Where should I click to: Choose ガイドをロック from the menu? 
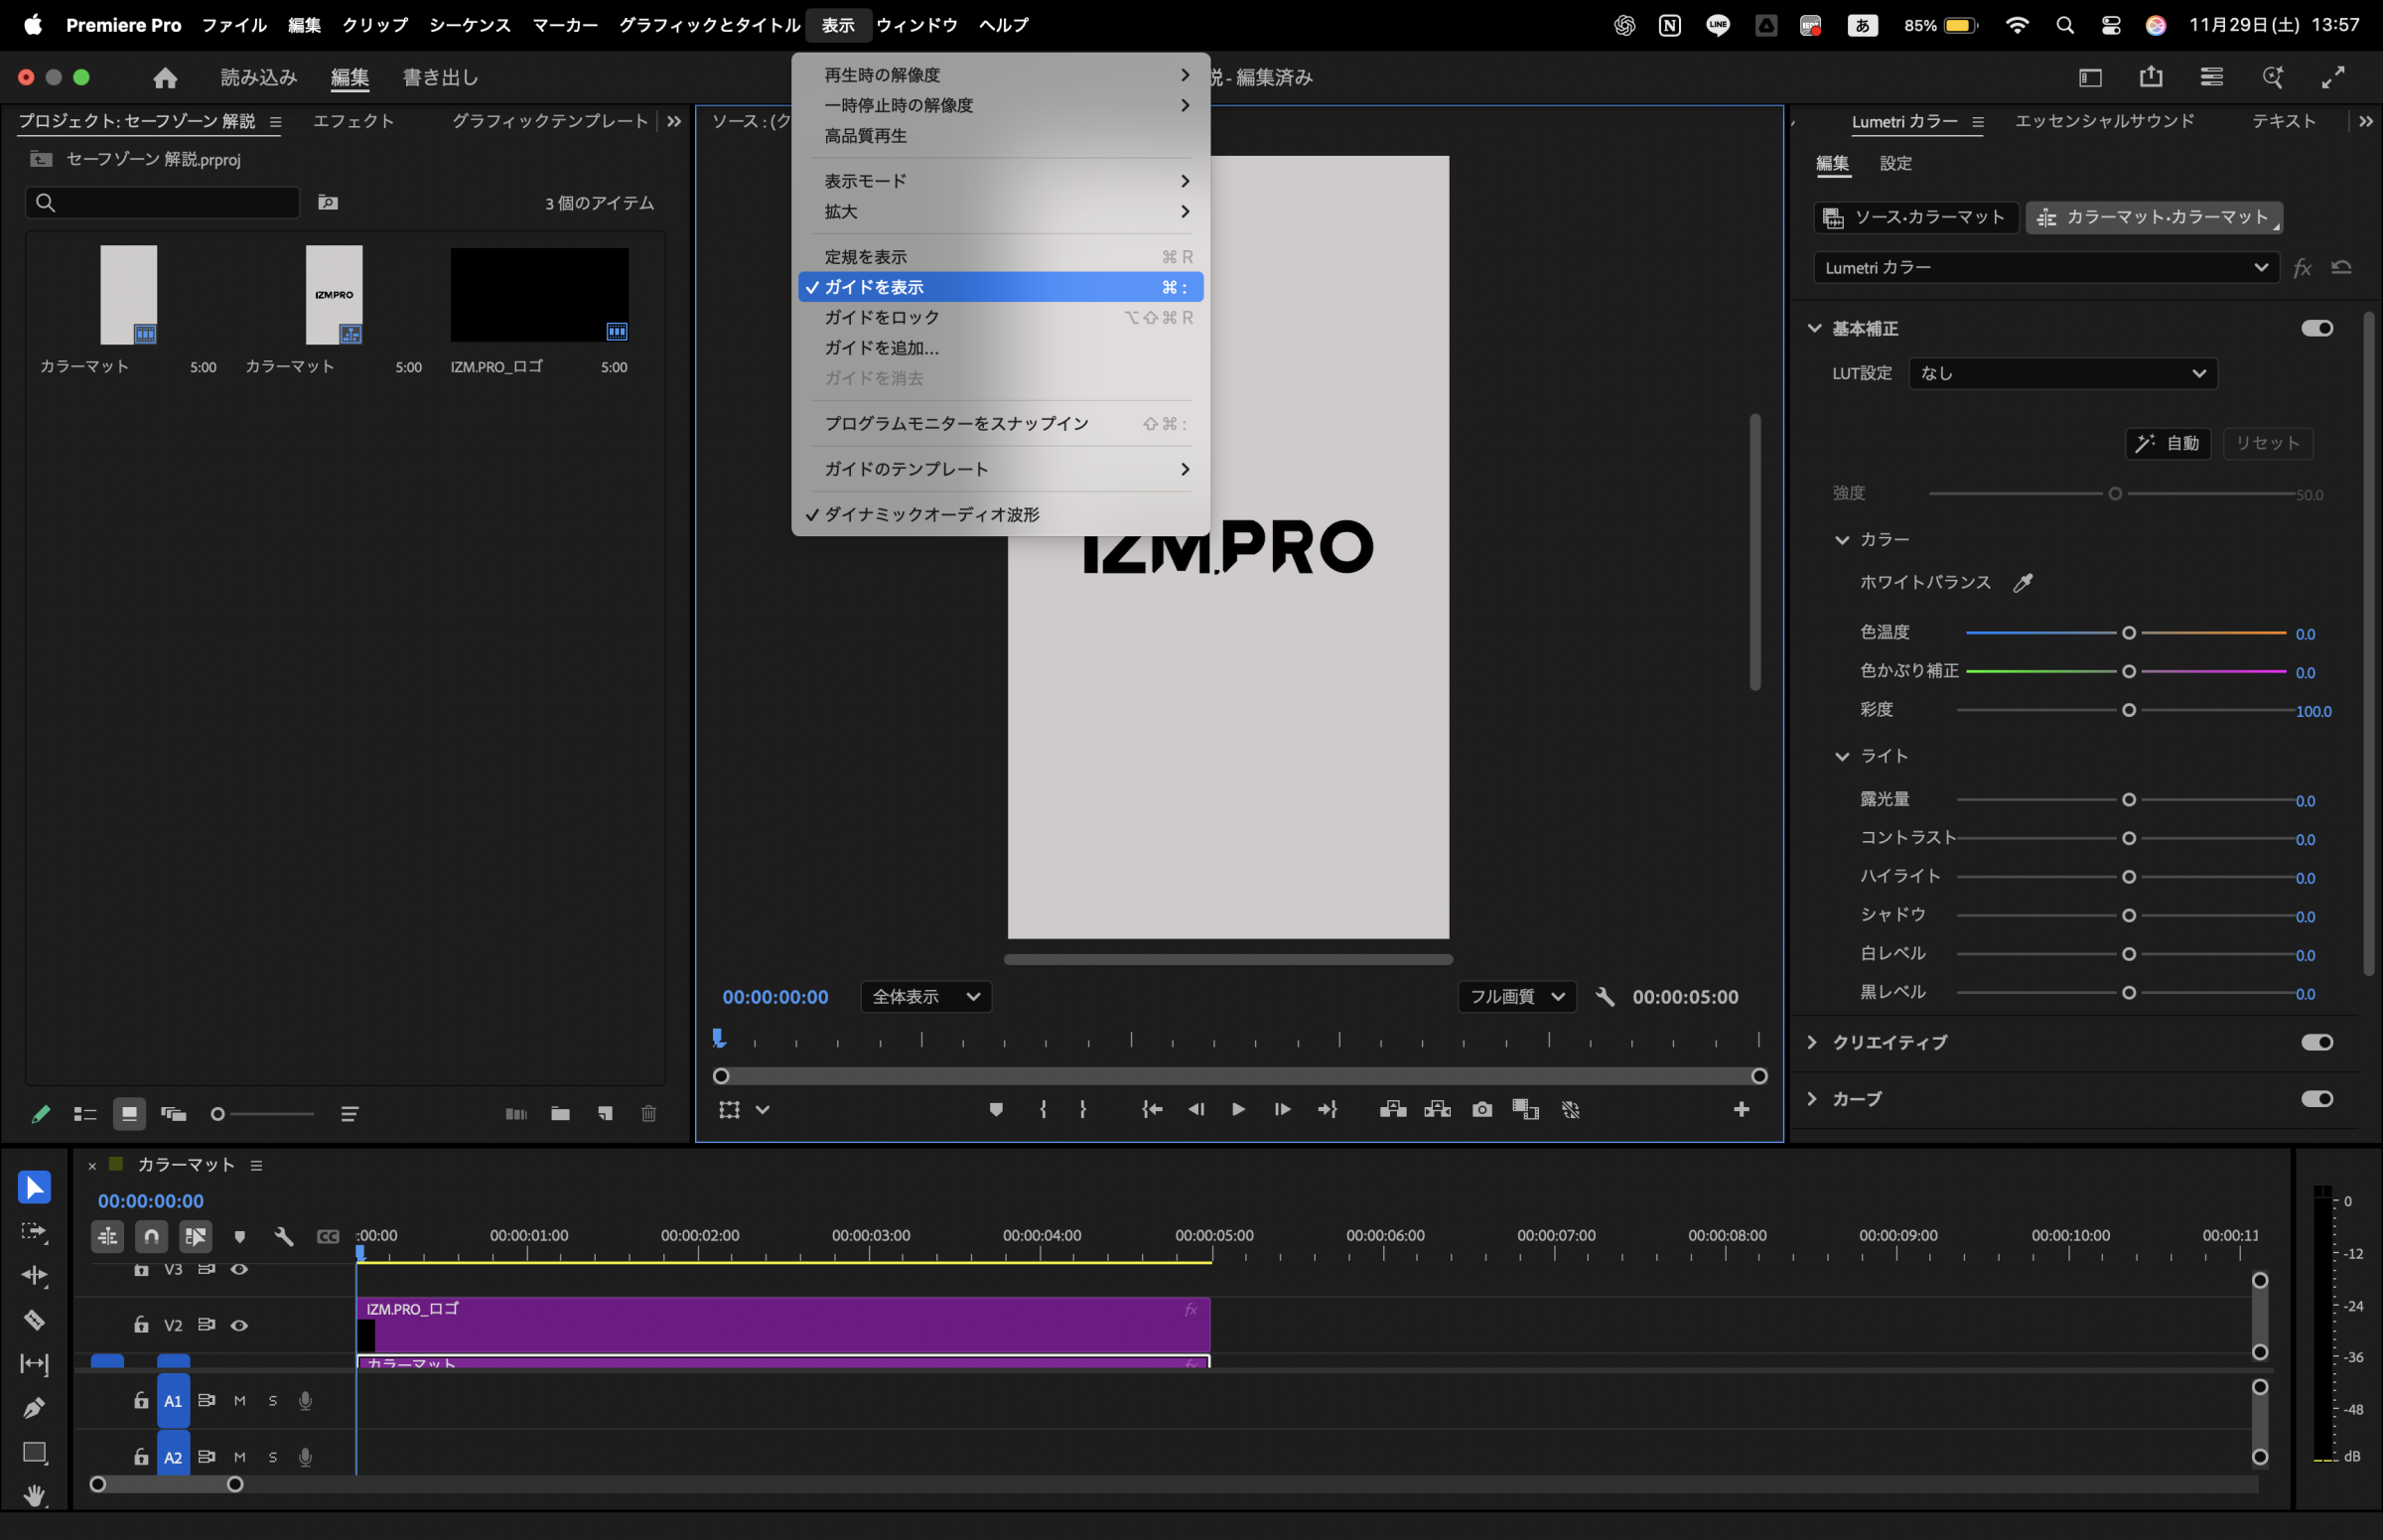pyautogui.click(x=881, y=317)
